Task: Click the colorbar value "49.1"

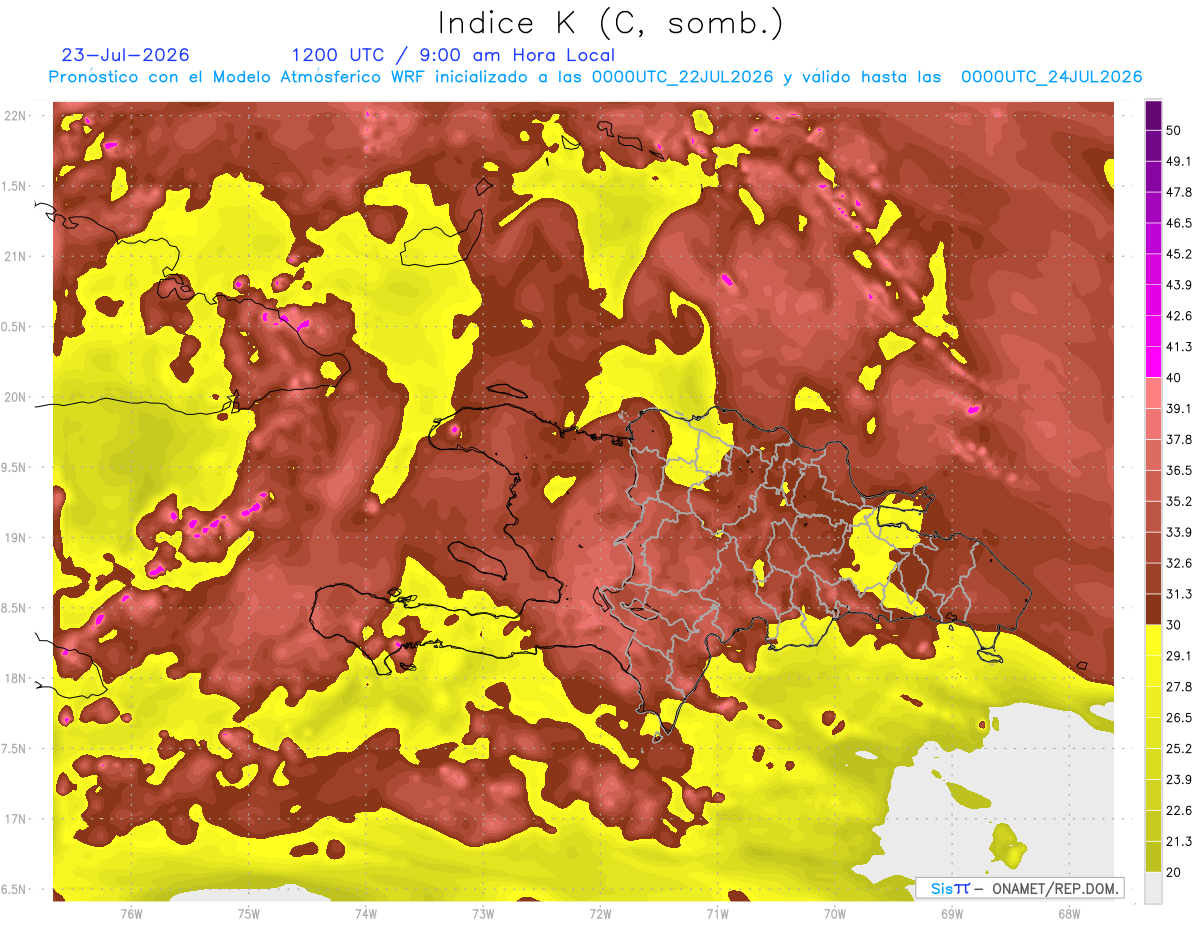Action: (x=1179, y=161)
